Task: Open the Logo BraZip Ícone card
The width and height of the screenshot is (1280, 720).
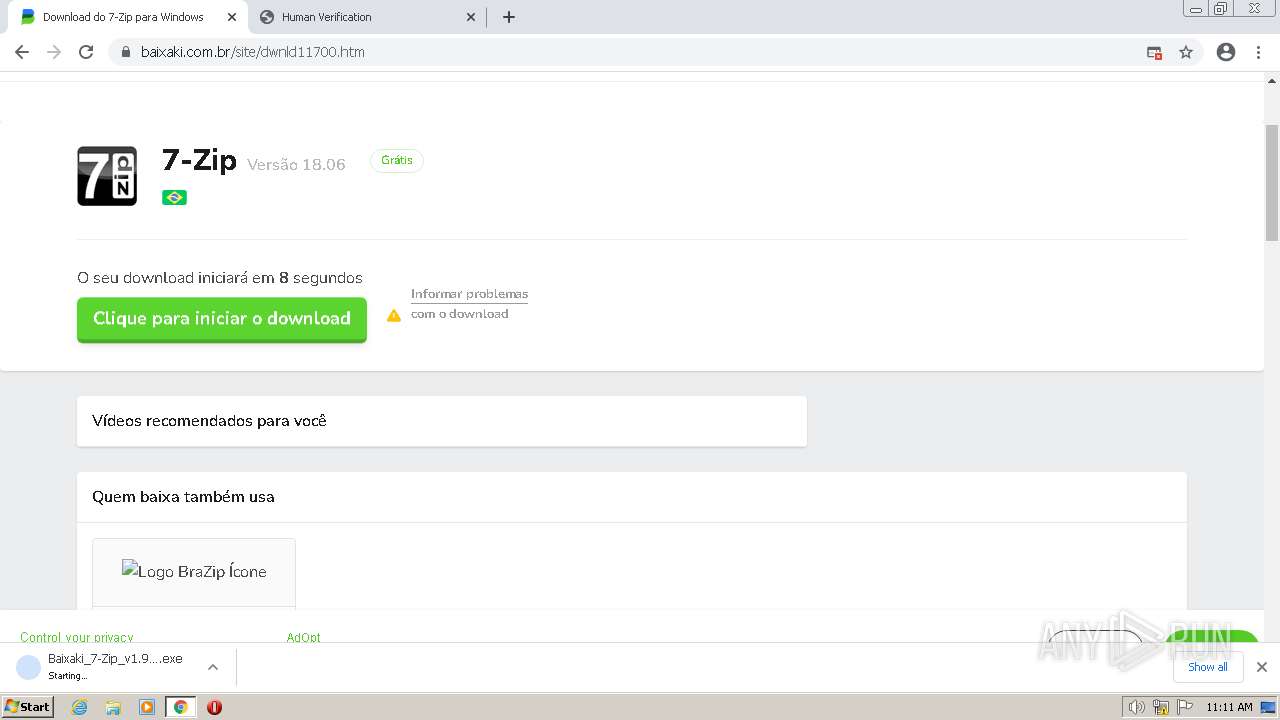Action: coord(194,572)
